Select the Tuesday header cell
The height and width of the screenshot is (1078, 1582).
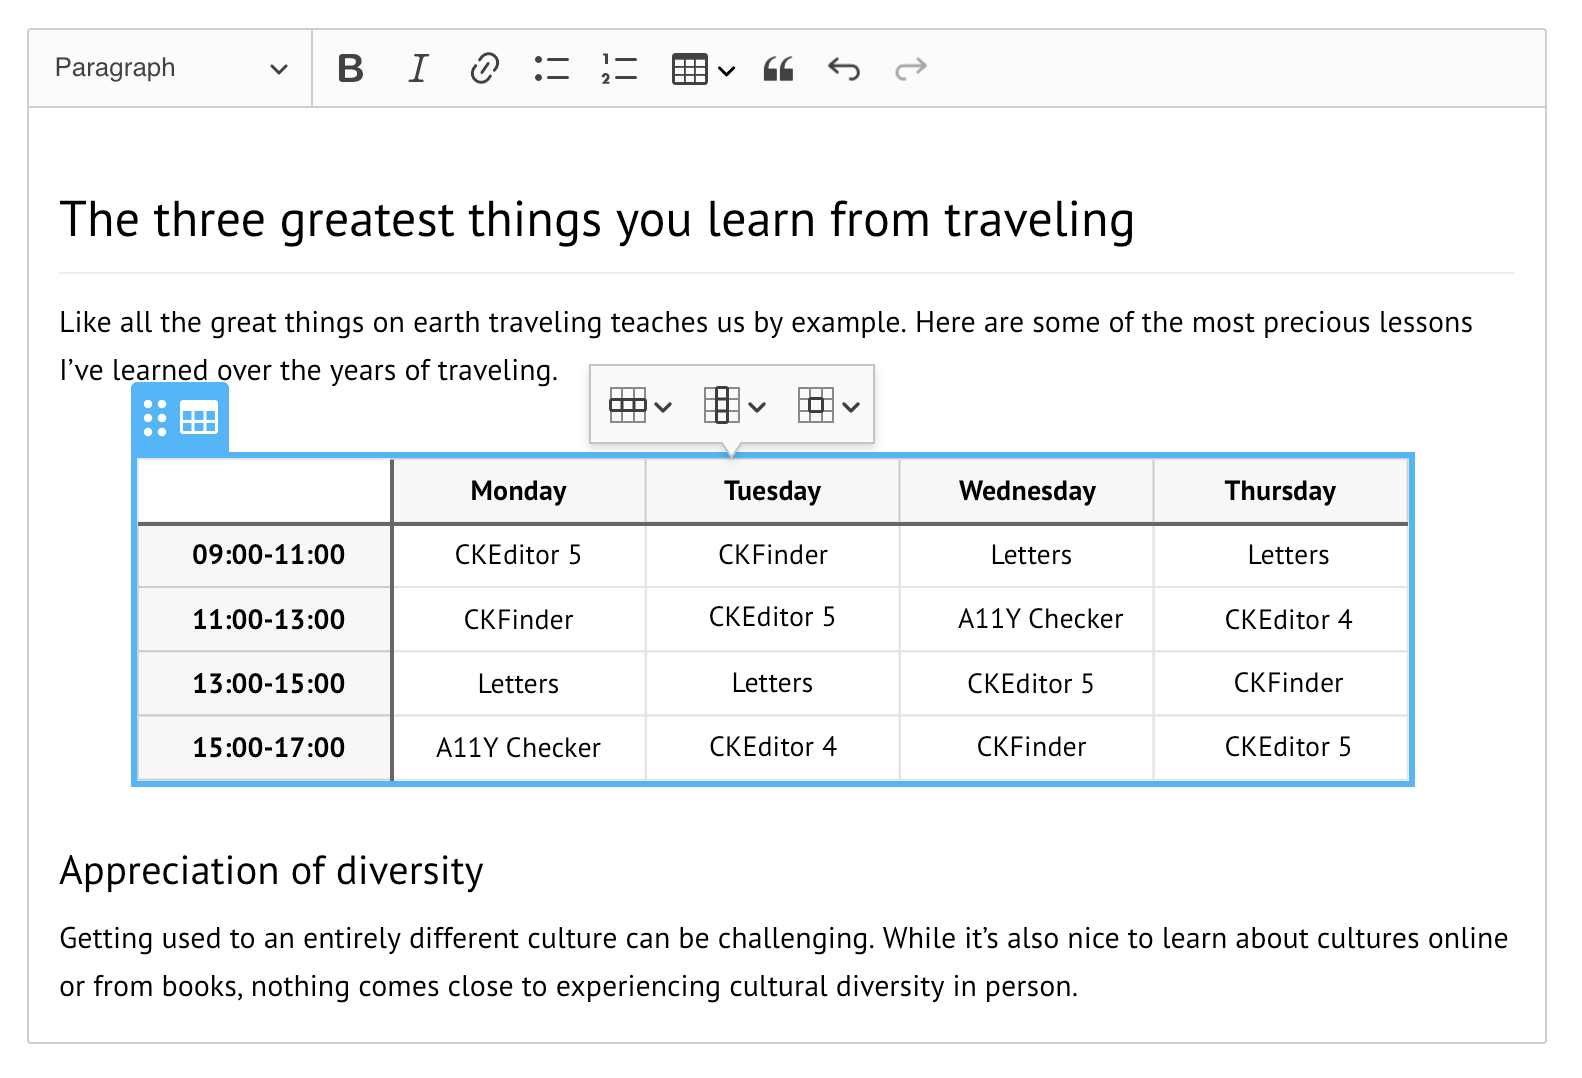pos(773,491)
